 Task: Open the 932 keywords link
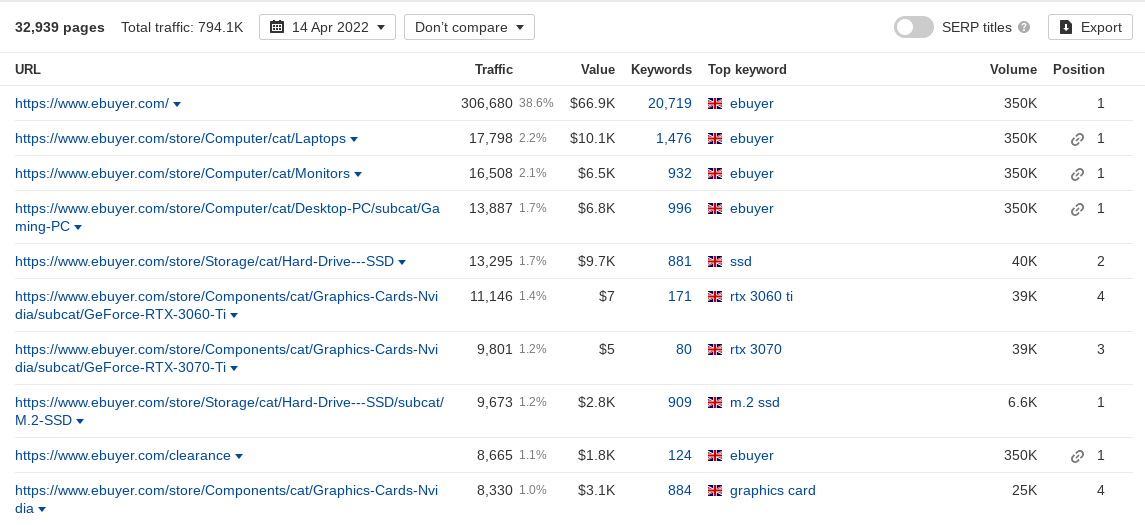[680, 174]
